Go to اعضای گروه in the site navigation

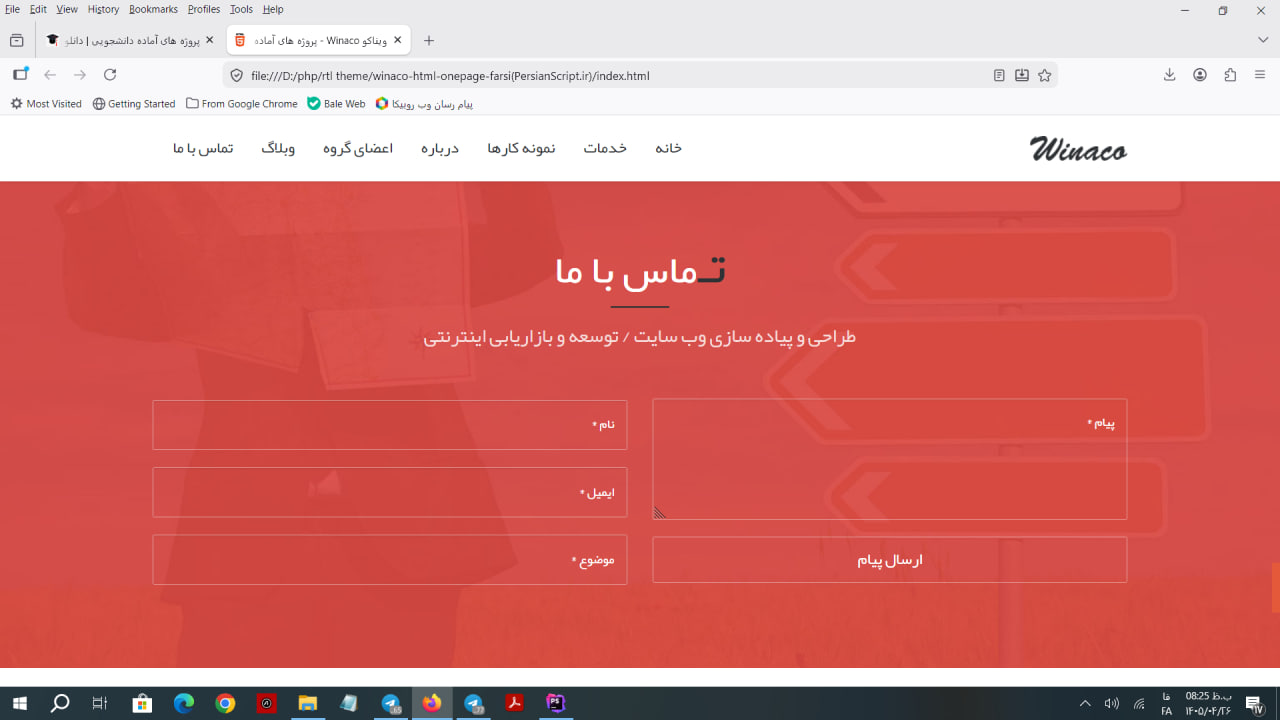(x=358, y=148)
